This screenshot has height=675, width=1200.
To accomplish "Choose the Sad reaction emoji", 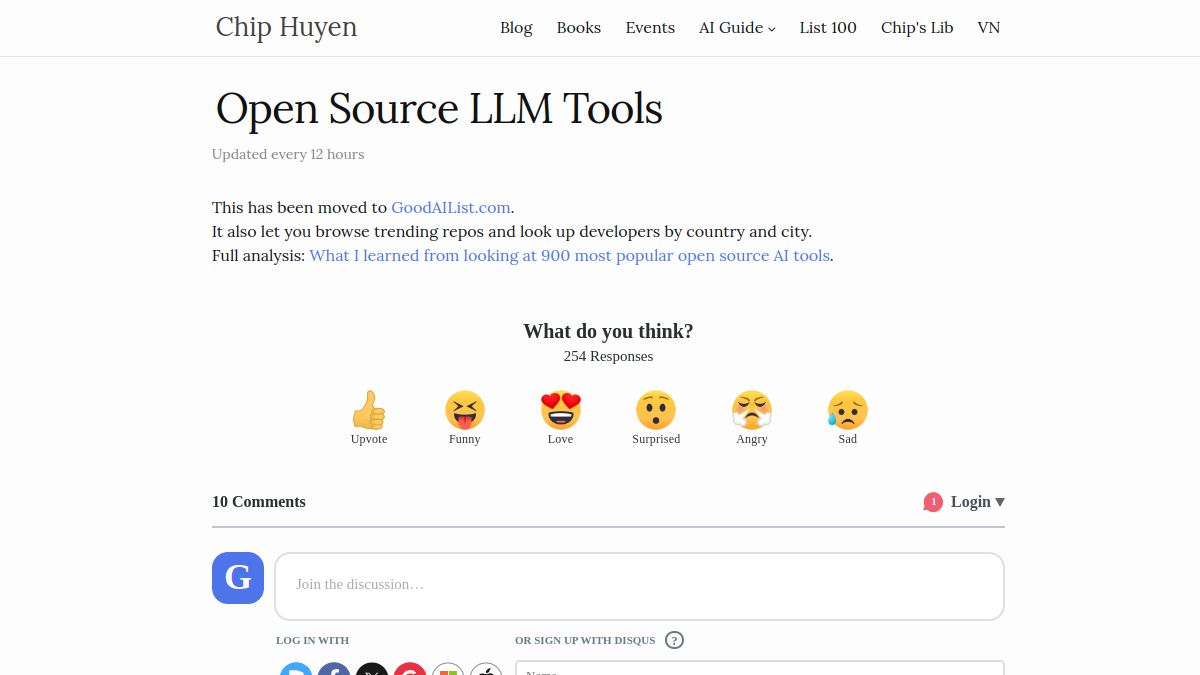I will click(847, 410).
